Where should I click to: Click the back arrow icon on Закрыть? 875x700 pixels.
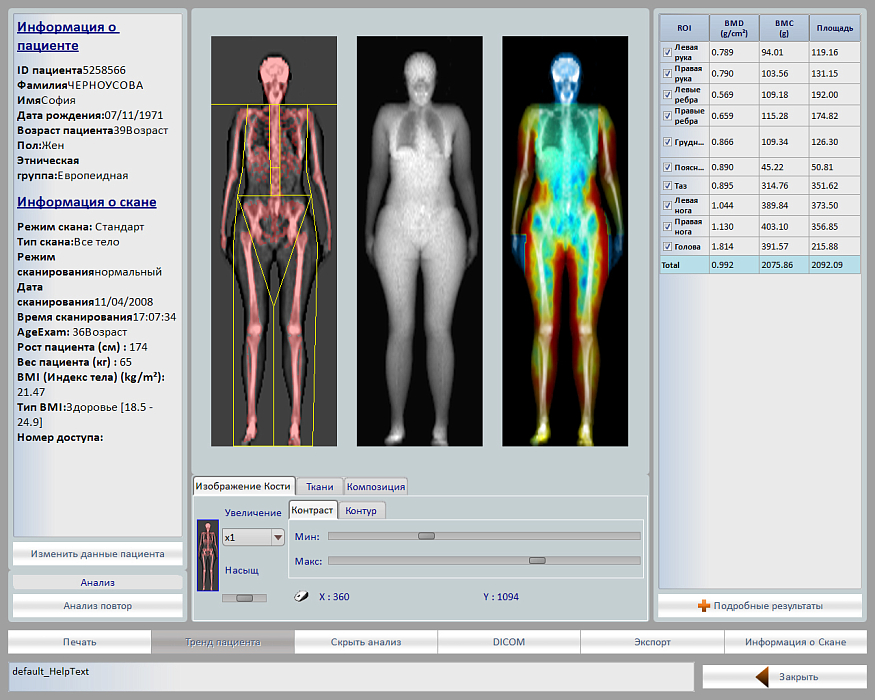(x=762, y=677)
